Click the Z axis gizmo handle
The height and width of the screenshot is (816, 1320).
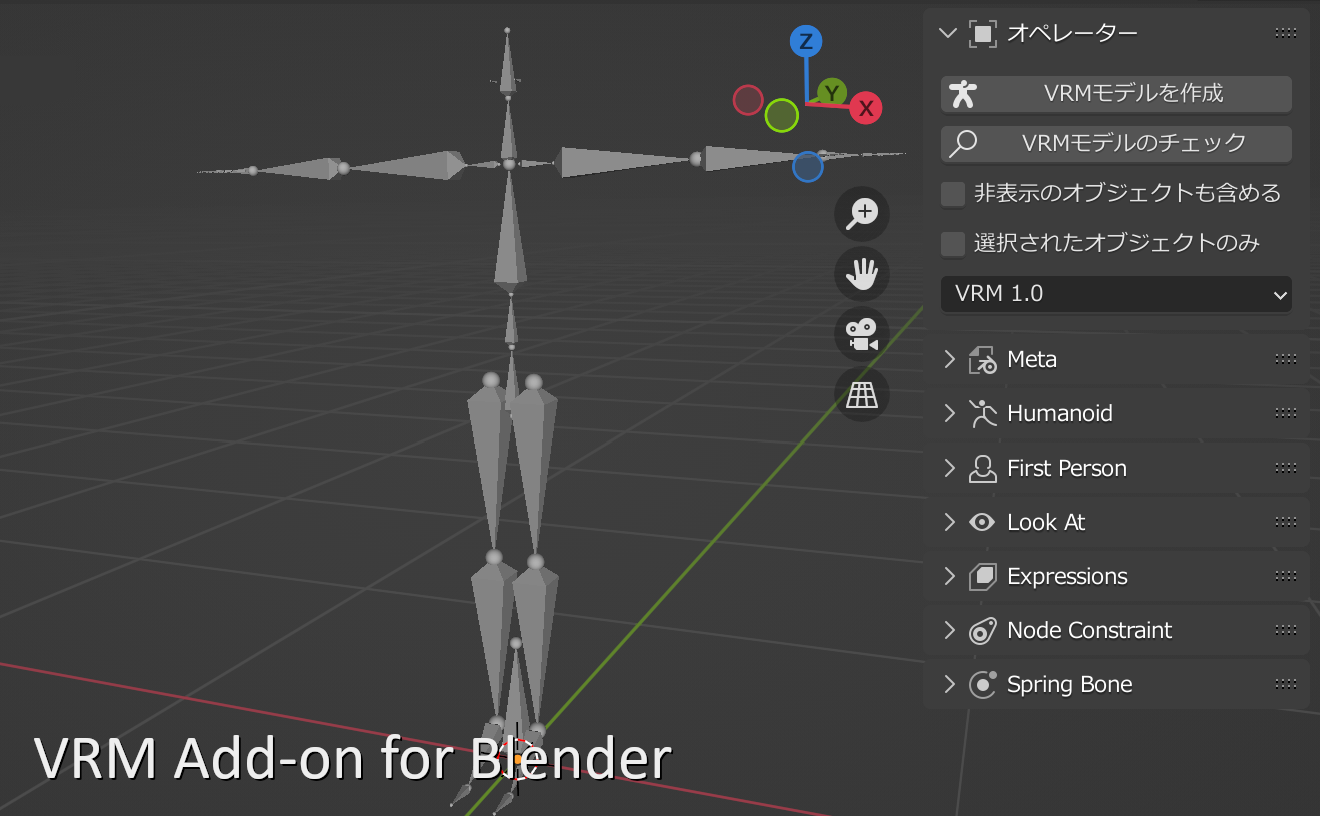806,41
